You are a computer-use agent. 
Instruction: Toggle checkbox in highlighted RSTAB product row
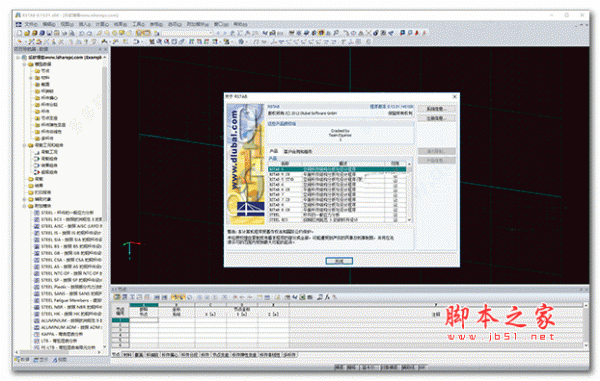coord(395,169)
